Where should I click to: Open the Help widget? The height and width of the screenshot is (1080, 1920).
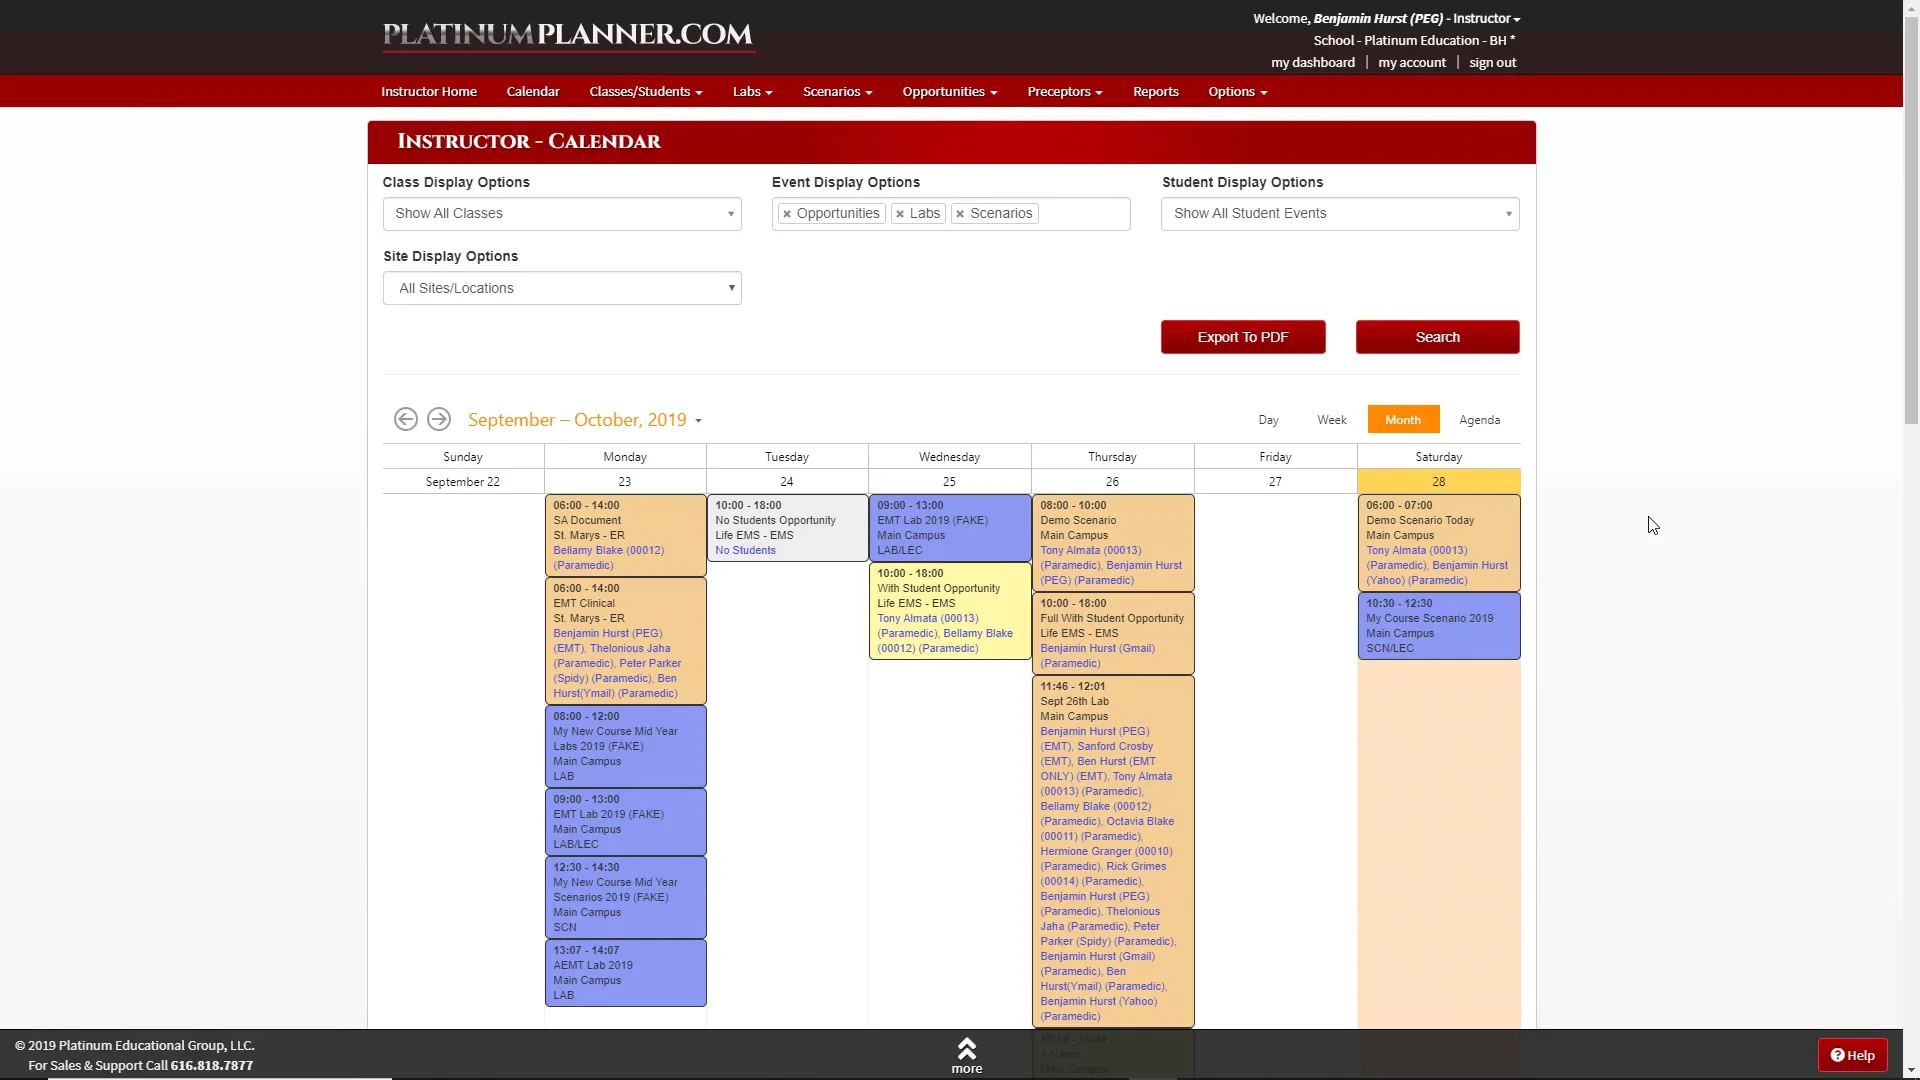pos(1852,1054)
